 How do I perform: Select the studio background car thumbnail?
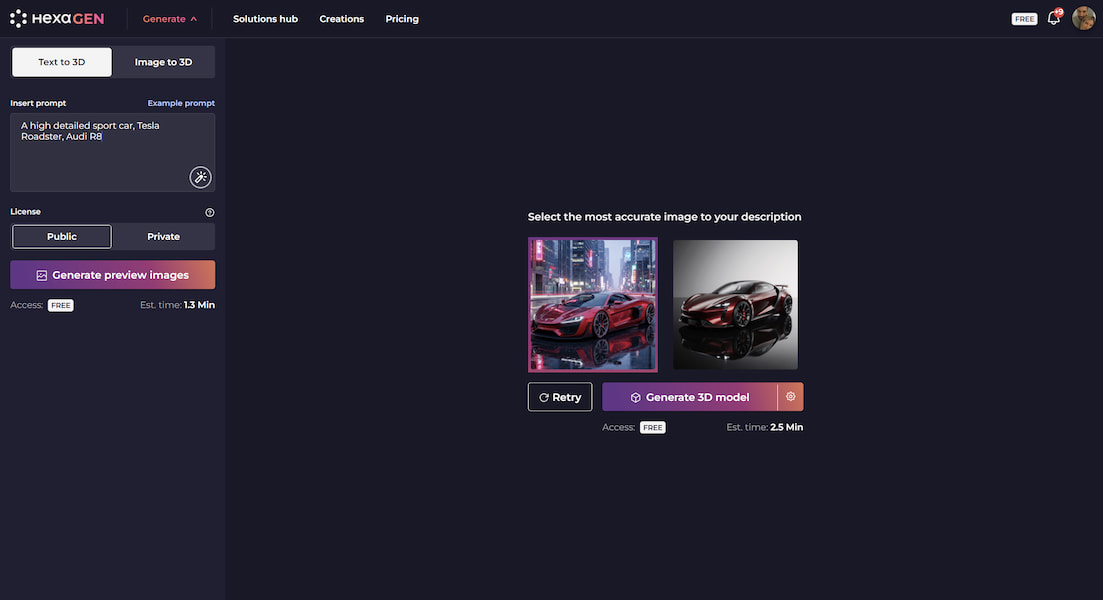pyautogui.click(x=735, y=304)
